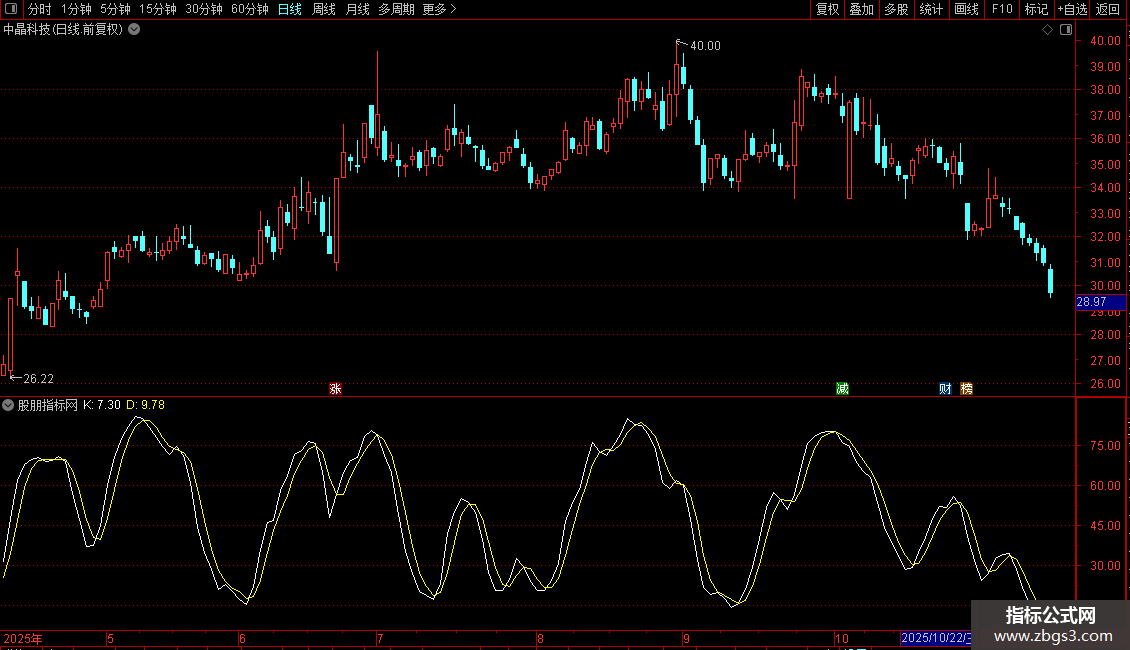Viewport: 1130px width, 650px height.
Task: Click the 2025/10/22 date marker on timeline
Action: pos(934,637)
